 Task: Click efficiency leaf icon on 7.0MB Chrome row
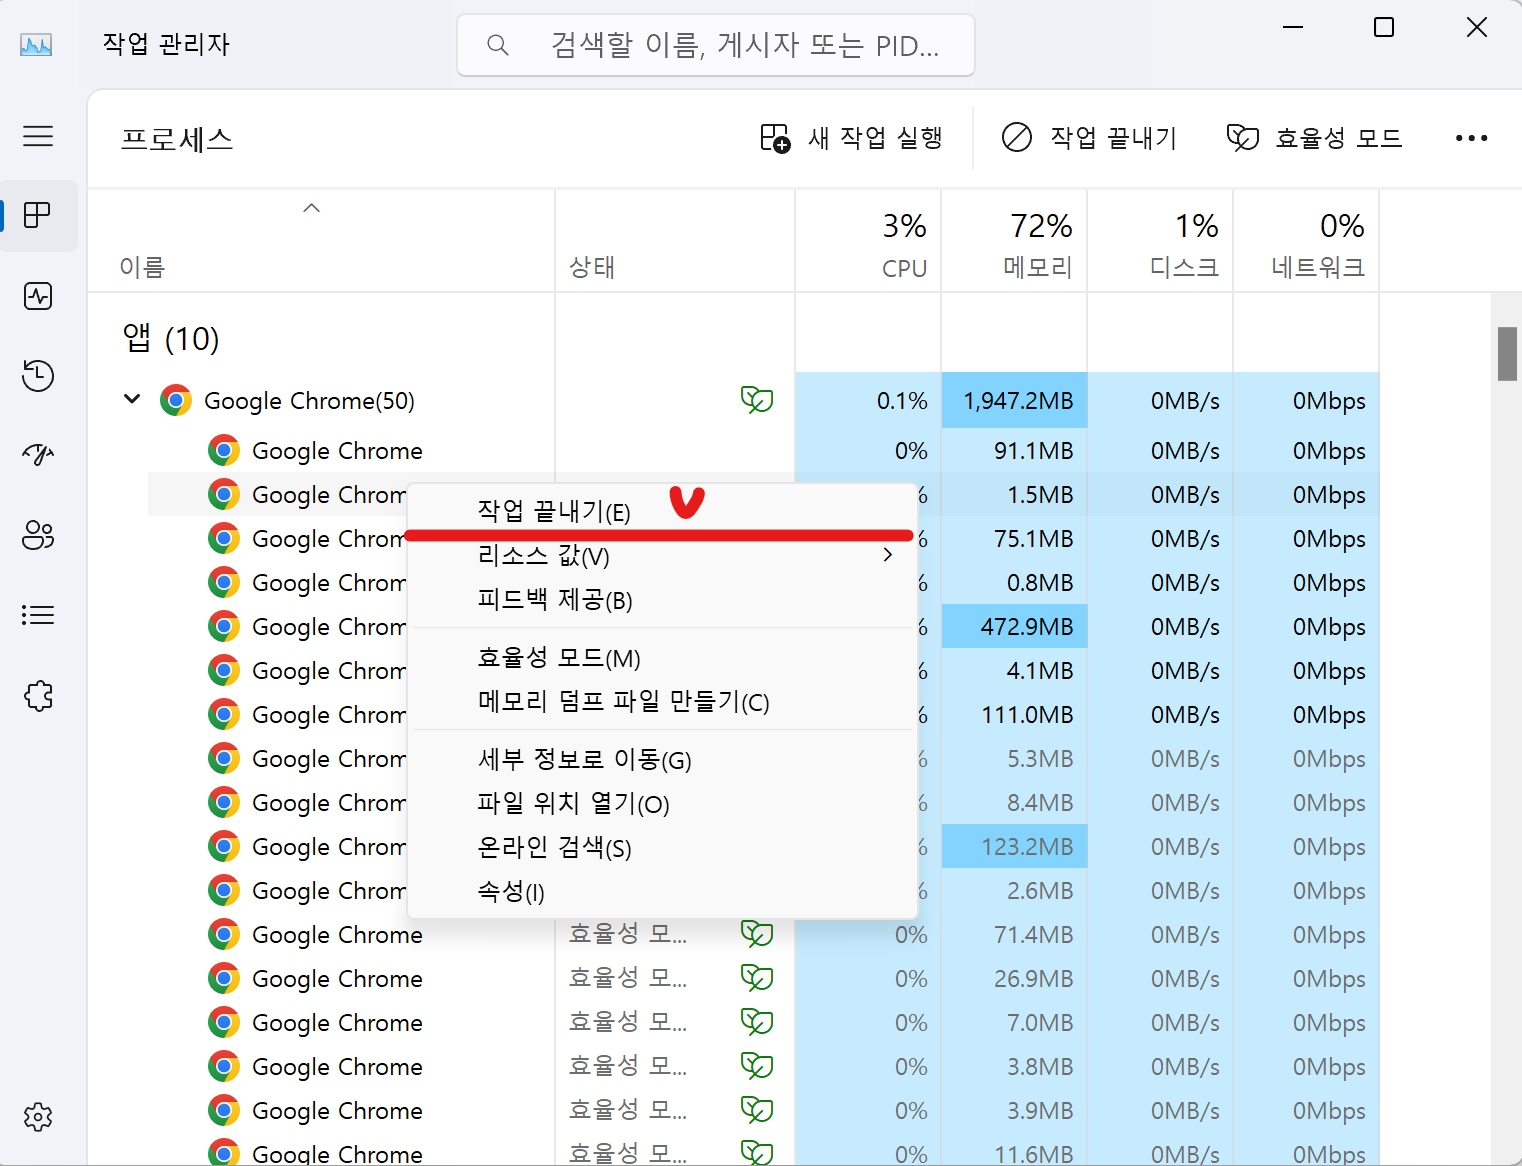(757, 1023)
